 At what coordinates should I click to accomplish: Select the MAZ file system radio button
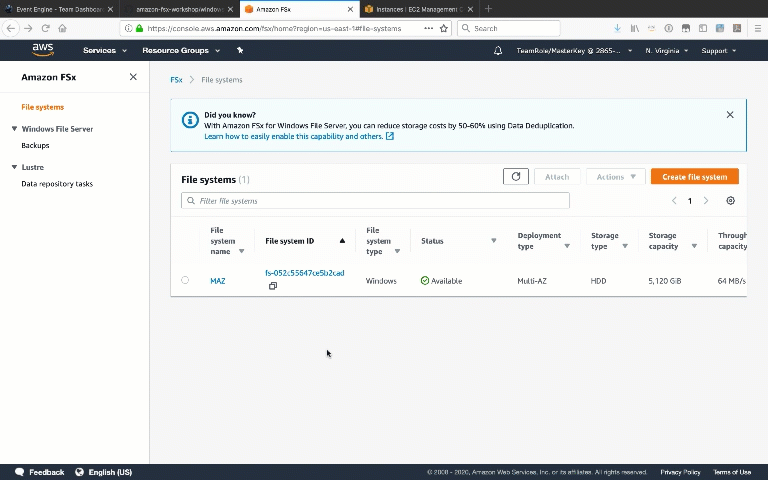pos(185,280)
